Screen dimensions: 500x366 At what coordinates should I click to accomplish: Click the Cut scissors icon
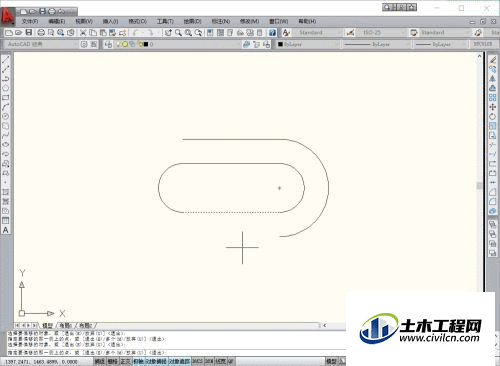click(x=83, y=32)
